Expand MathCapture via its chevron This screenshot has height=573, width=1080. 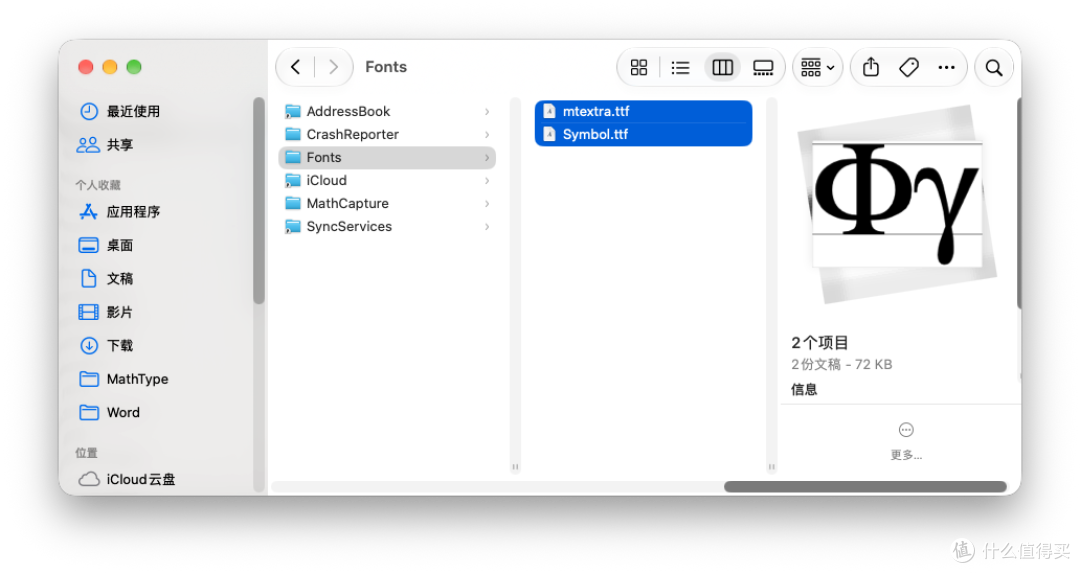pyautogui.click(x=487, y=204)
